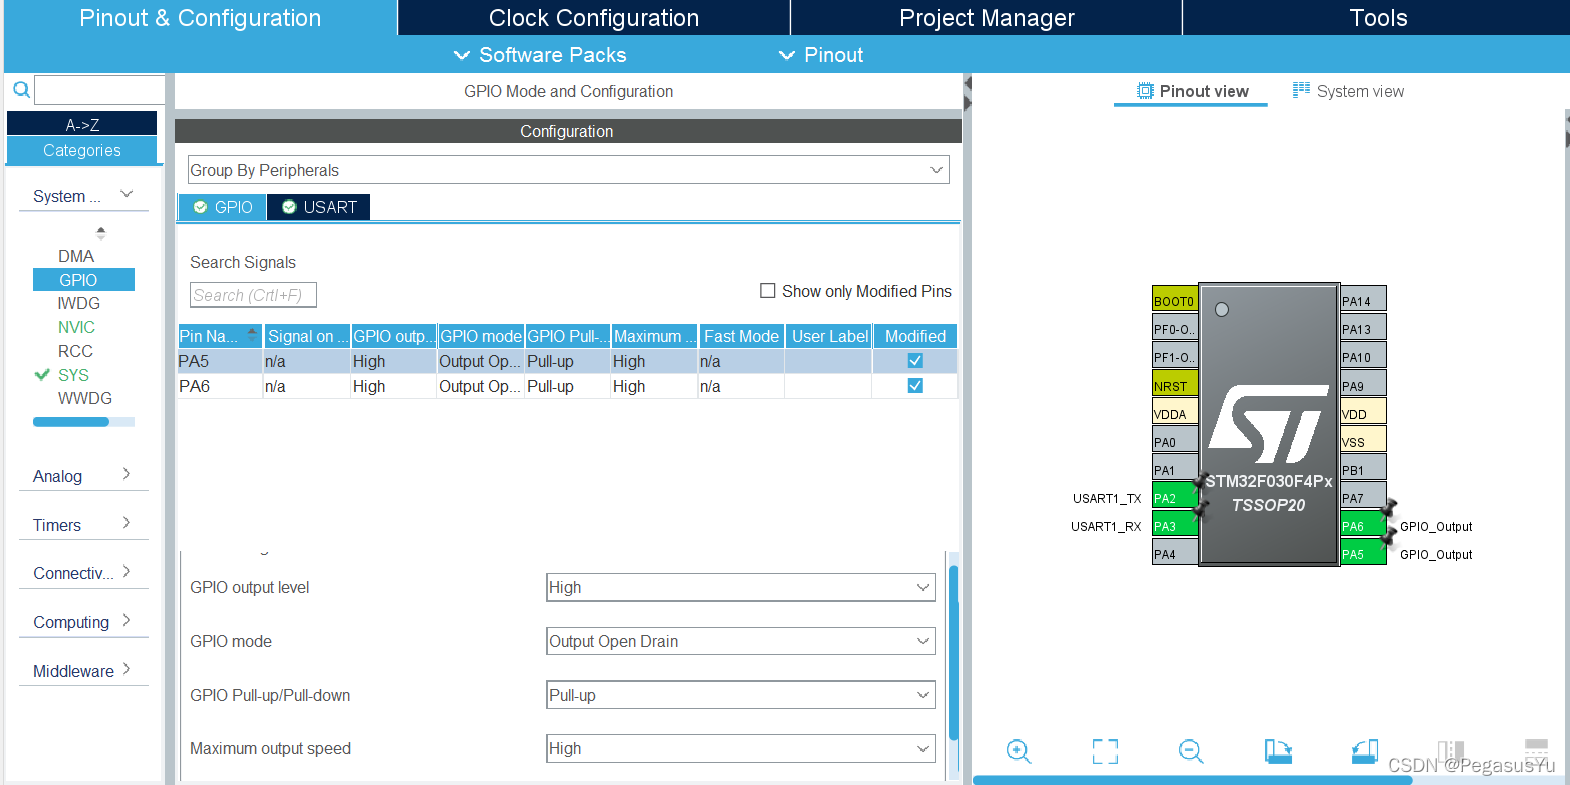Zoom in on the pinout view
Screen dimensions: 1570x785
pos(1018,751)
